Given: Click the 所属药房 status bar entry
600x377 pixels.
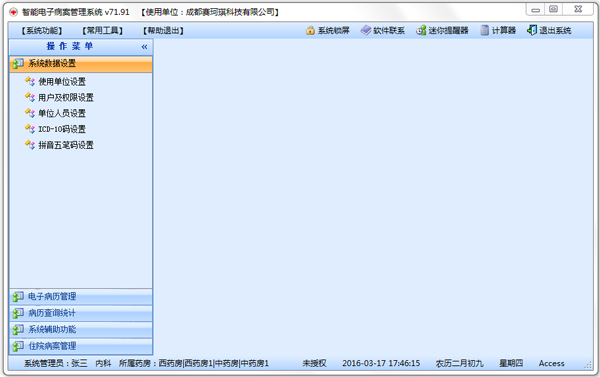Looking at the screenshot, I should click(194, 363).
